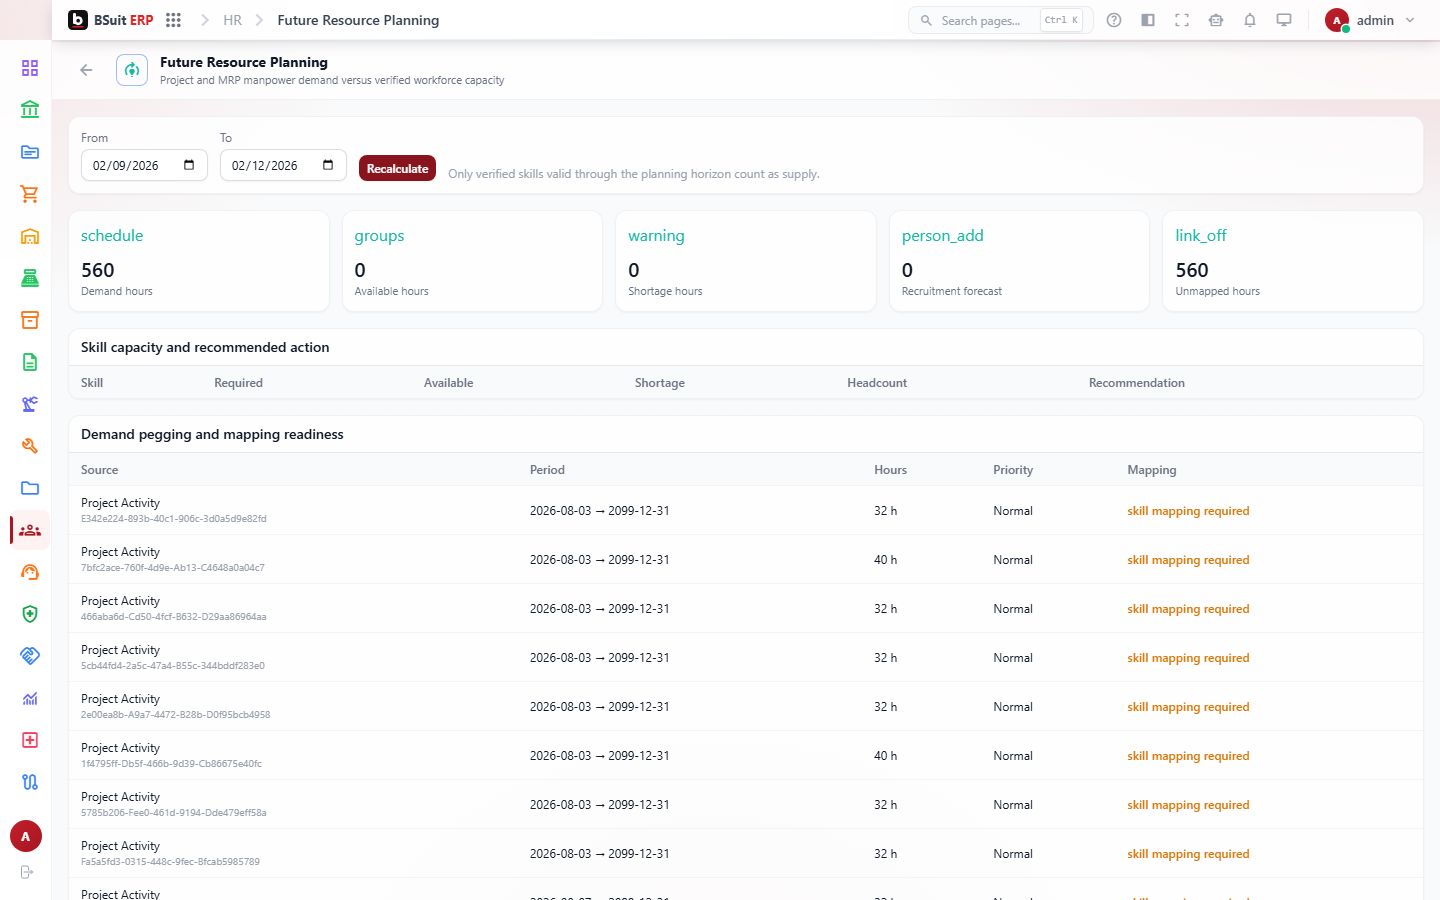Click the Priority column header
This screenshot has height=900, width=1440.
(x=1013, y=470)
